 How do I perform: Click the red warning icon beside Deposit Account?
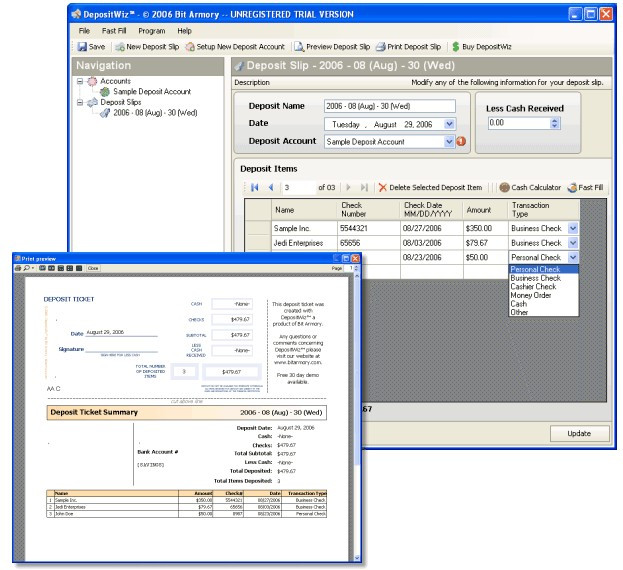coord(461,141)
